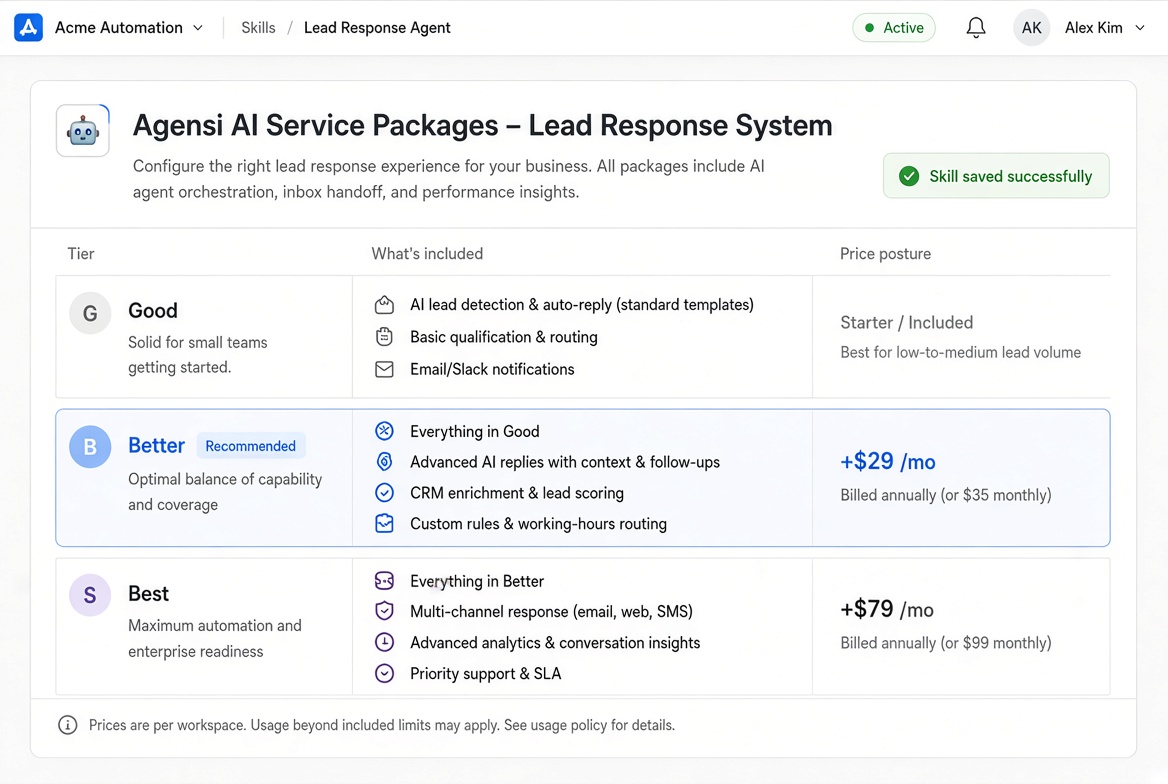This screenshot has height=784, width=1168.
Task: Click Custom rules & working-hours routing text
Action: point(539,524)
